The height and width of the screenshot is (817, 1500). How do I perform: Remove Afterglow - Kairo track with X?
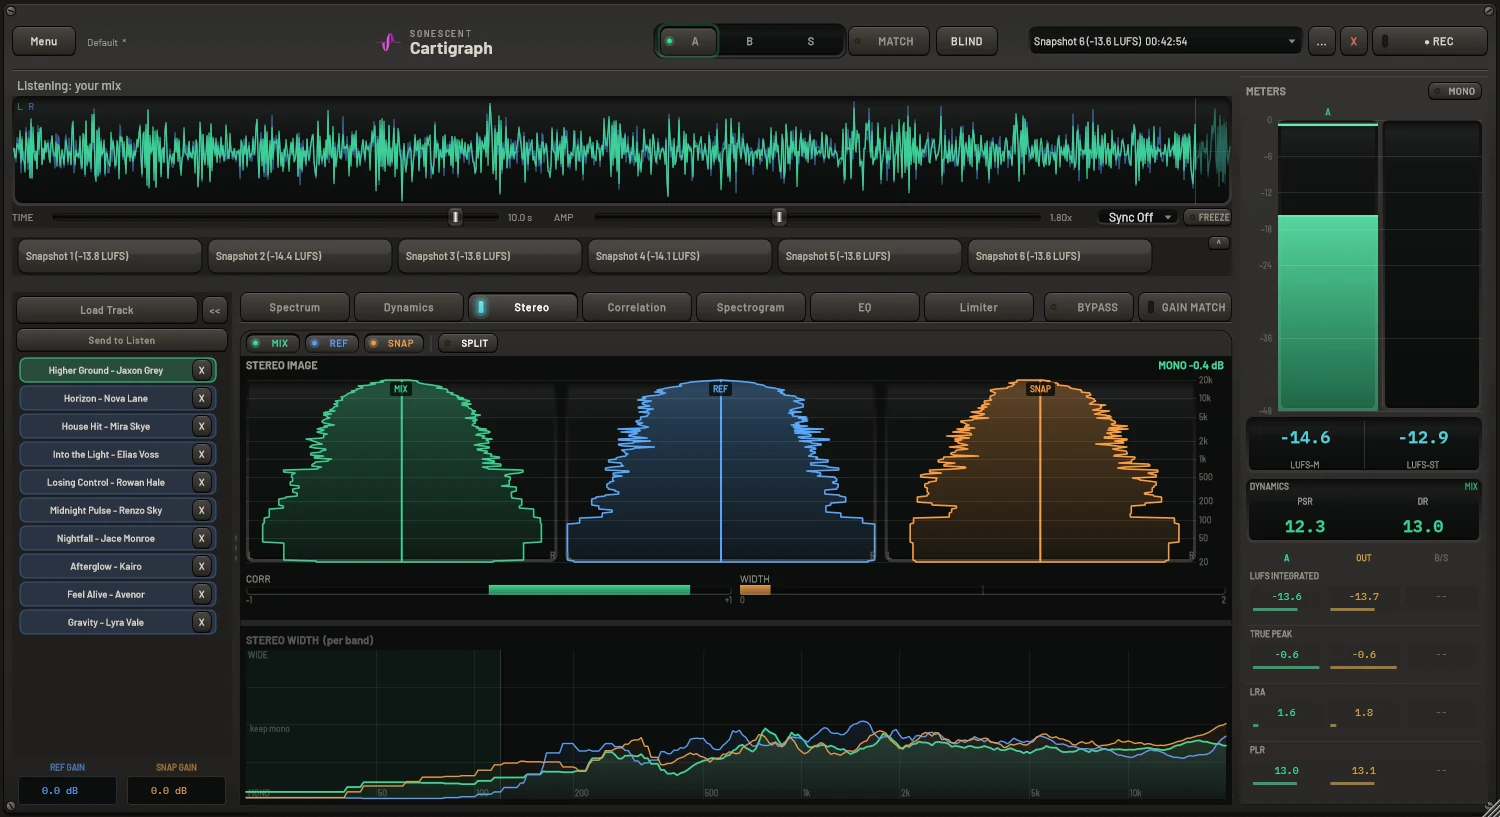point(201,566)
